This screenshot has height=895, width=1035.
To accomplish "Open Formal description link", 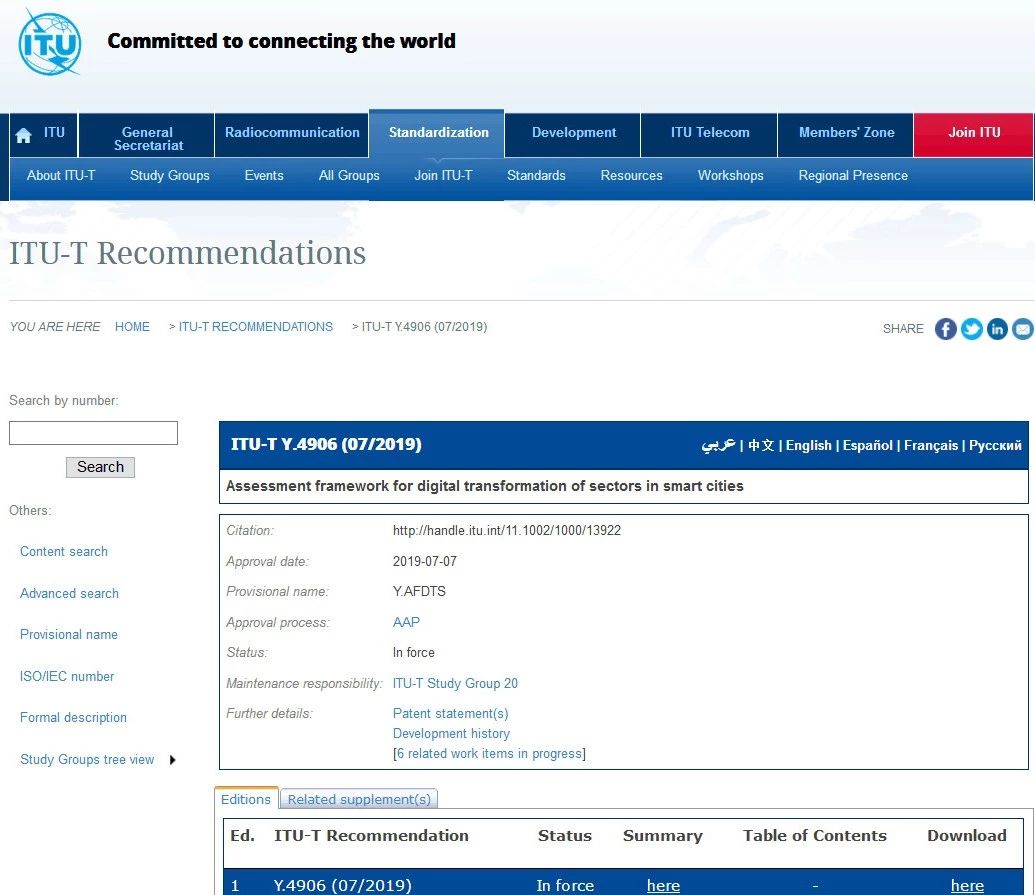I will coord(73,717).
